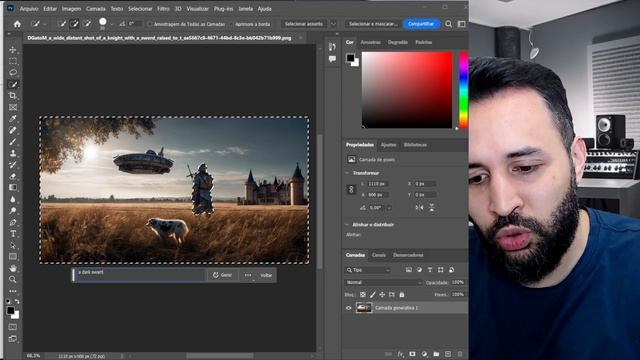Toggle lock transparent pixels icon
Image resolution: width=640 pixels, height=360 pixels.
[x=362, y=294]
